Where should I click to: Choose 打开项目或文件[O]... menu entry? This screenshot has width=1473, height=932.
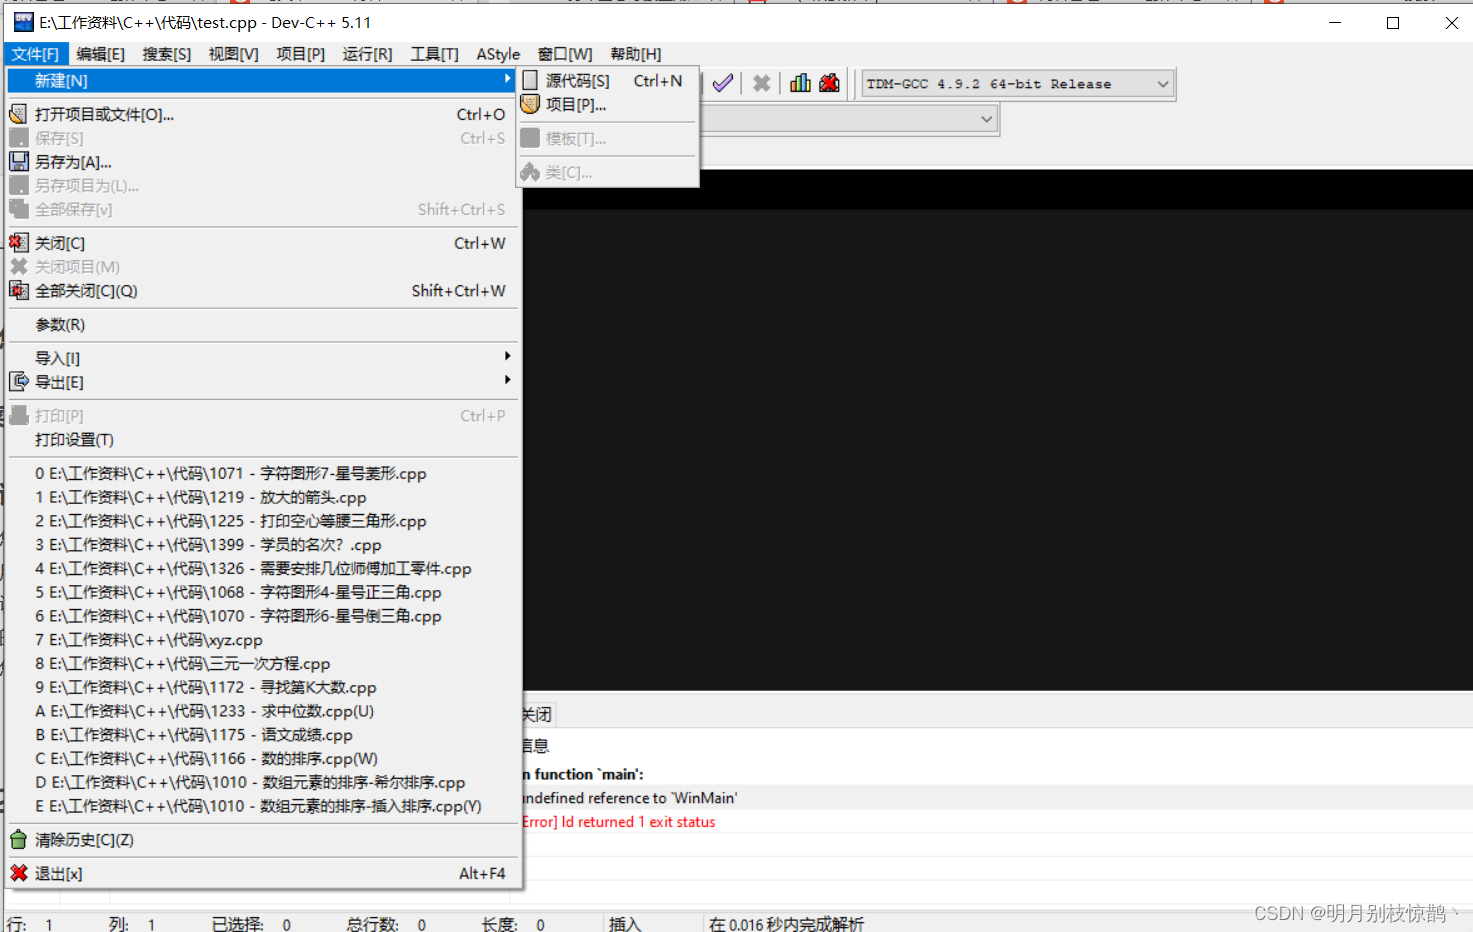coord(263,114)
